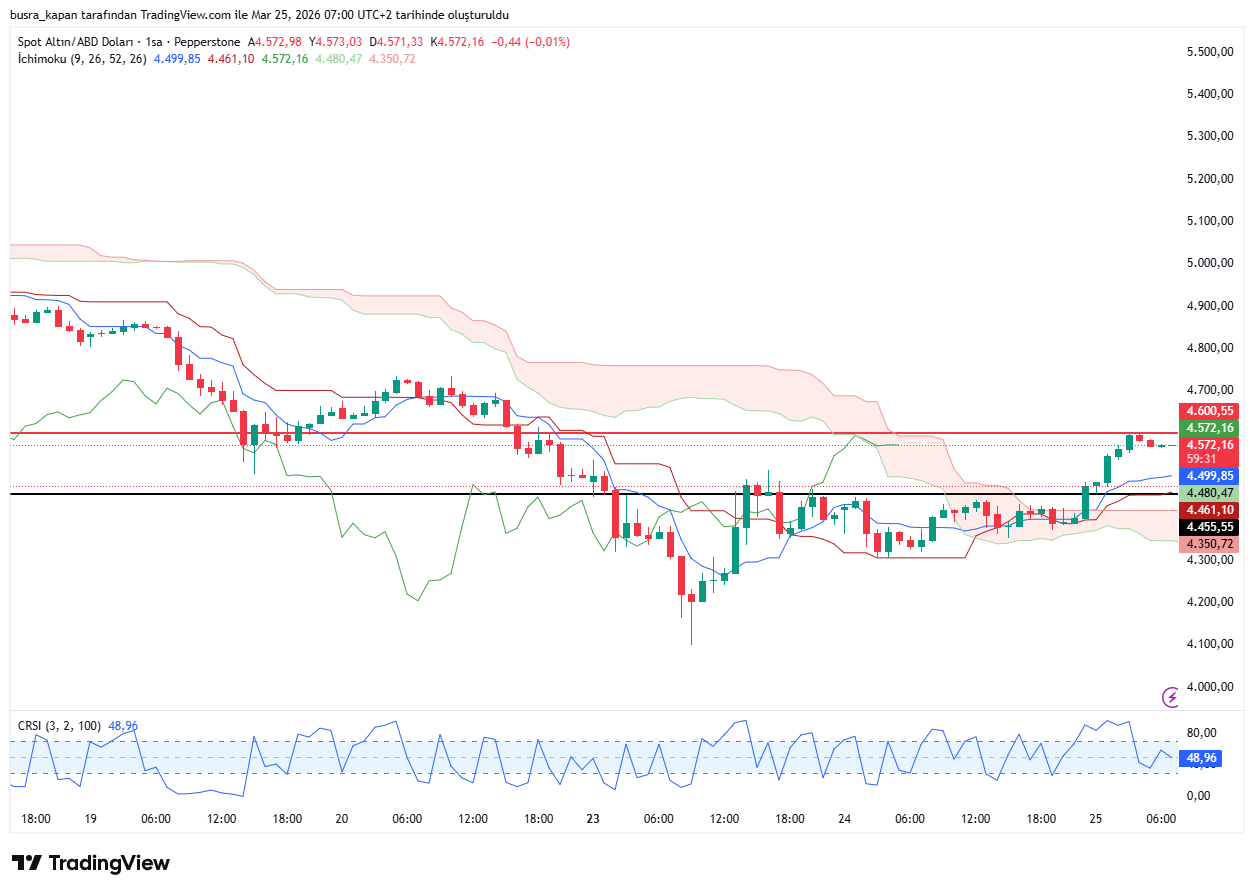Click the pink 4.350,72 price axis label
Image resolution: width=1254 pixels, height=893 pixels.
pos(1209,543)
